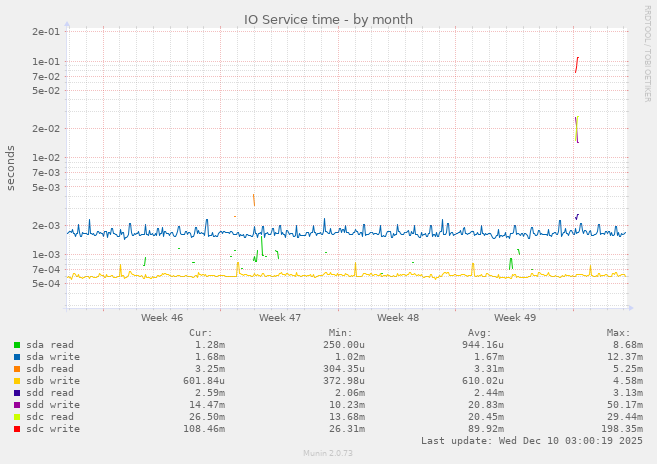The width and height of the screenshot is (657, 464).
Task: Click sdb read minimum value 304.35u
Action: click(x=344, y=369)
